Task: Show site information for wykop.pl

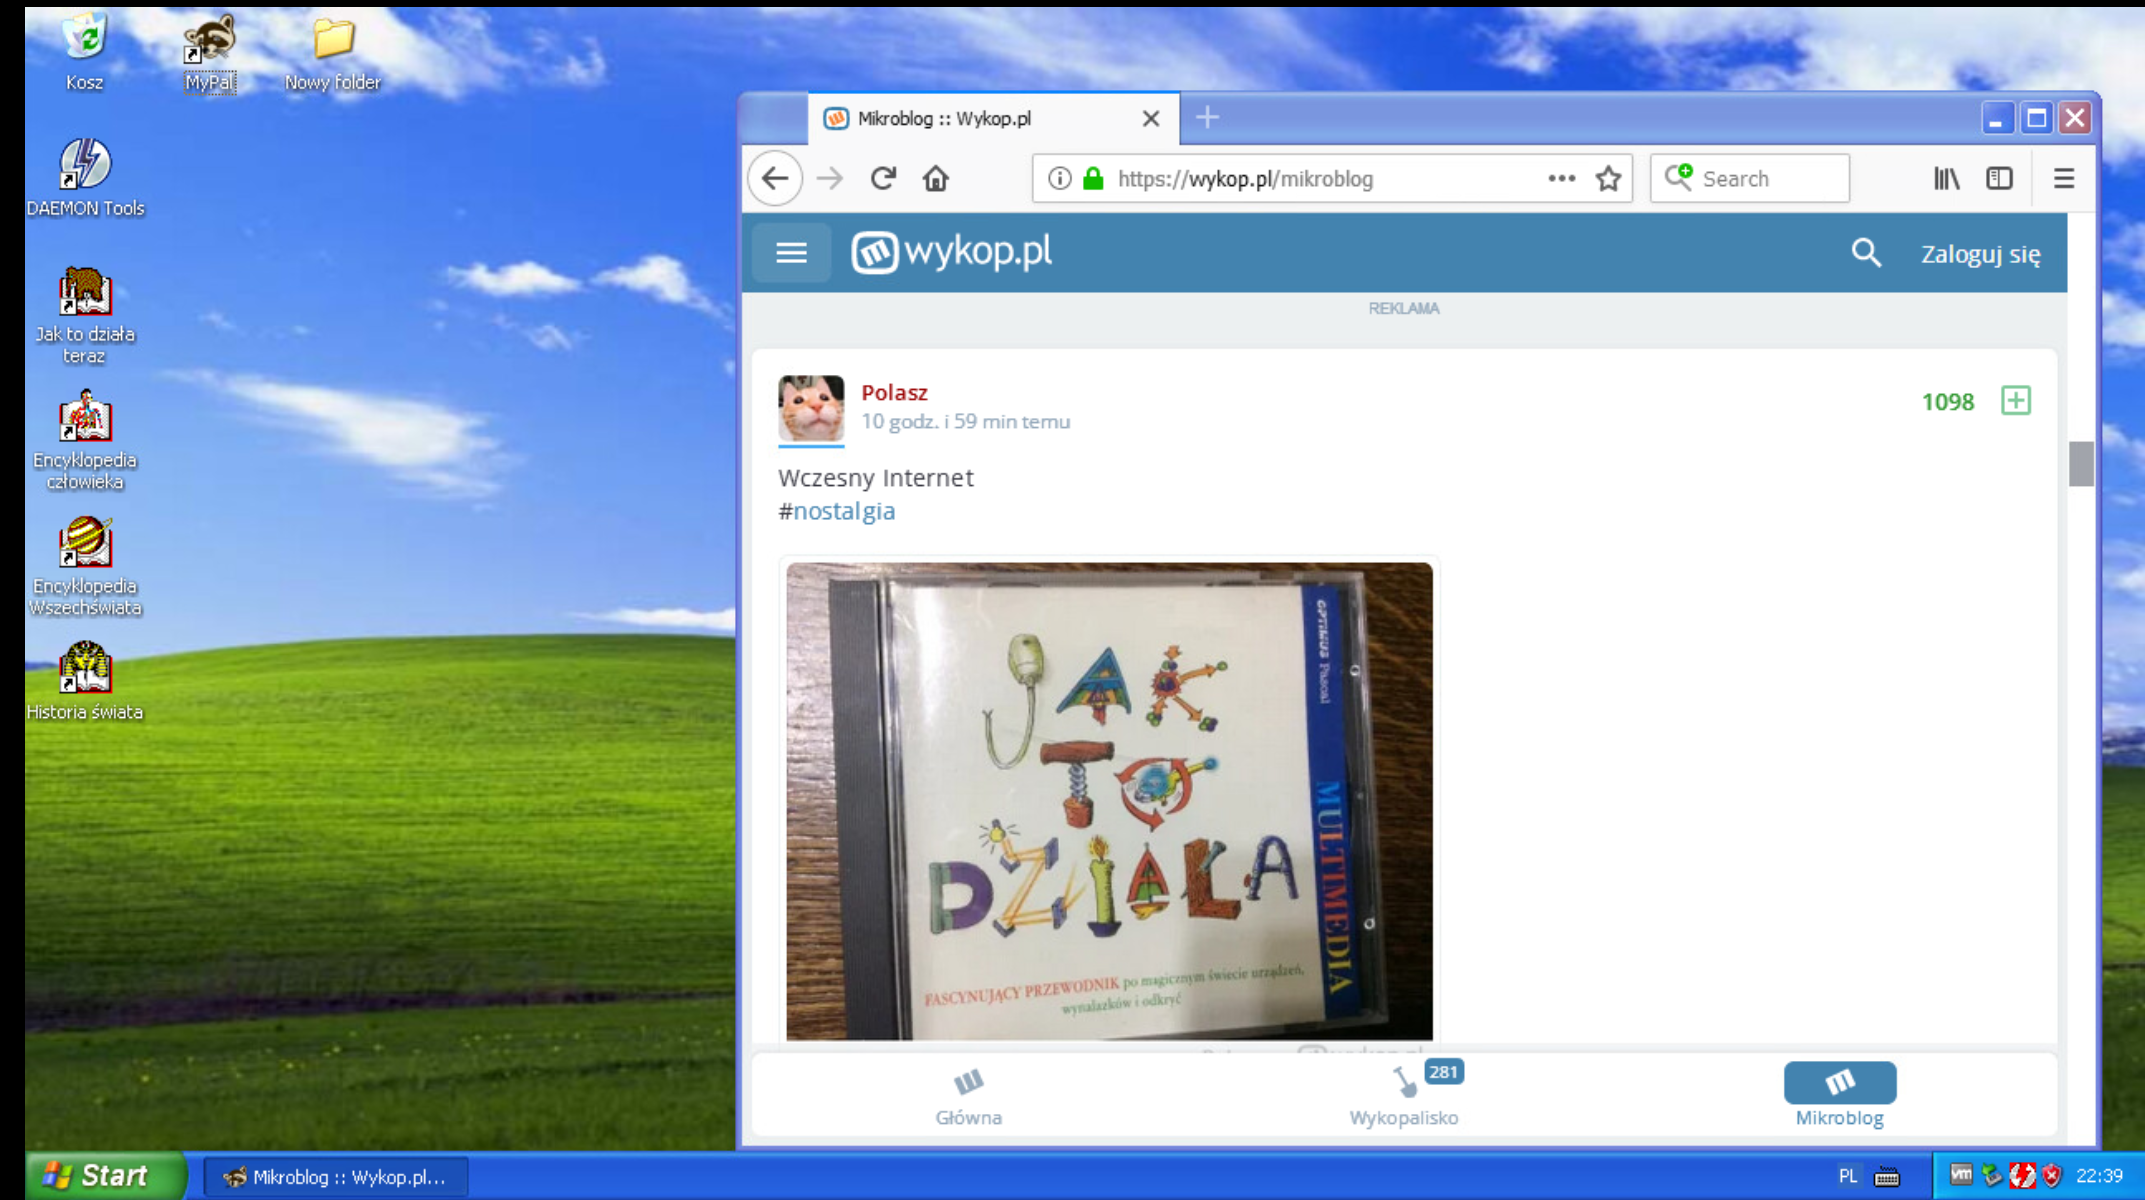Action: 1059,179
